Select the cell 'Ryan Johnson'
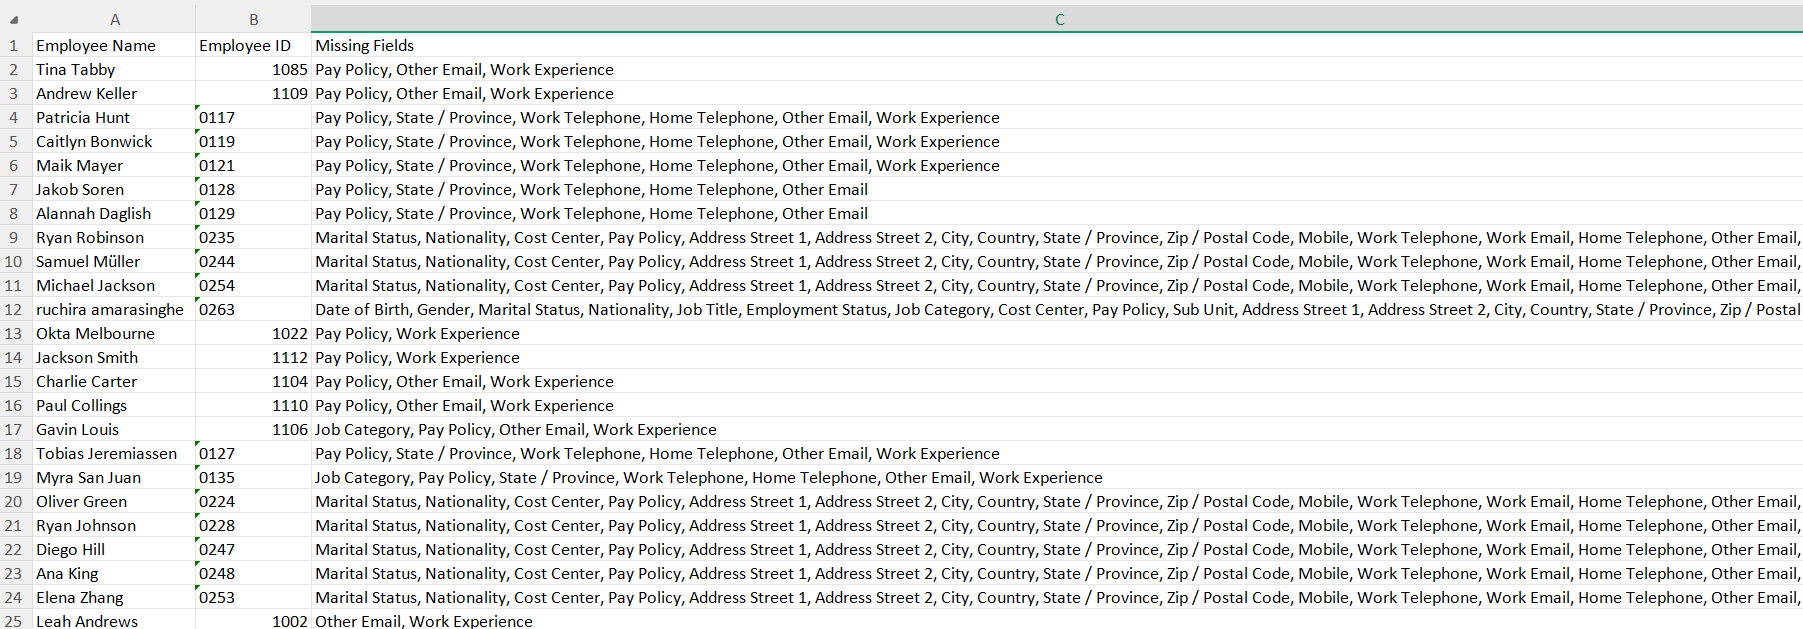 coord(114,525)
